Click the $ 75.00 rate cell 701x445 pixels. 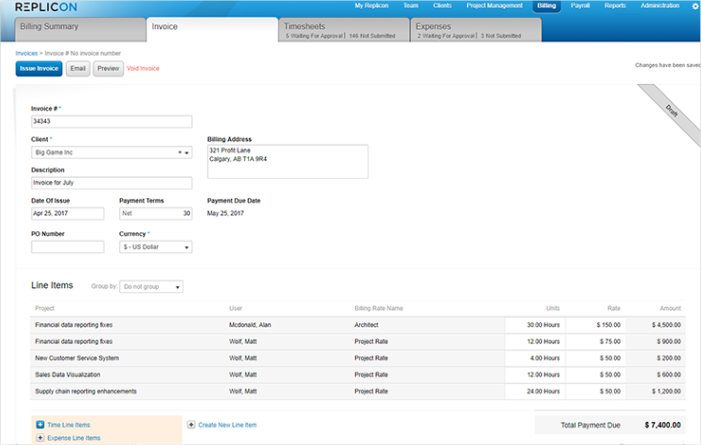(595, 341)
